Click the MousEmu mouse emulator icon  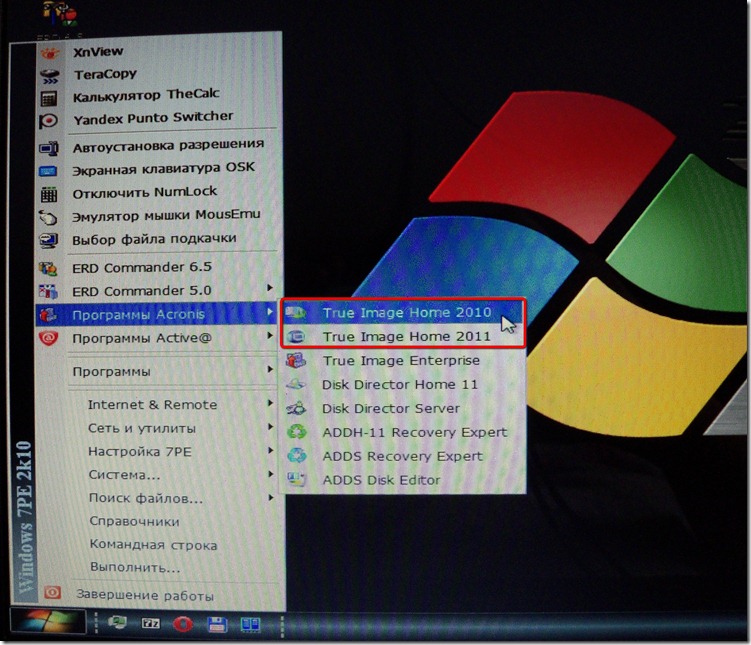click(48, 218)
